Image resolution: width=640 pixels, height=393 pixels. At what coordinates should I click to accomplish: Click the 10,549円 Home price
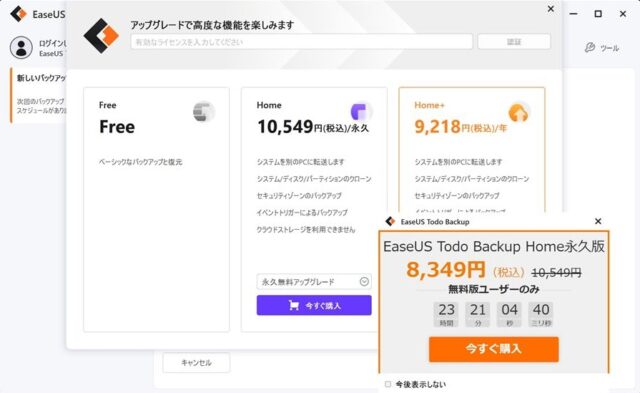pos(313,127)
